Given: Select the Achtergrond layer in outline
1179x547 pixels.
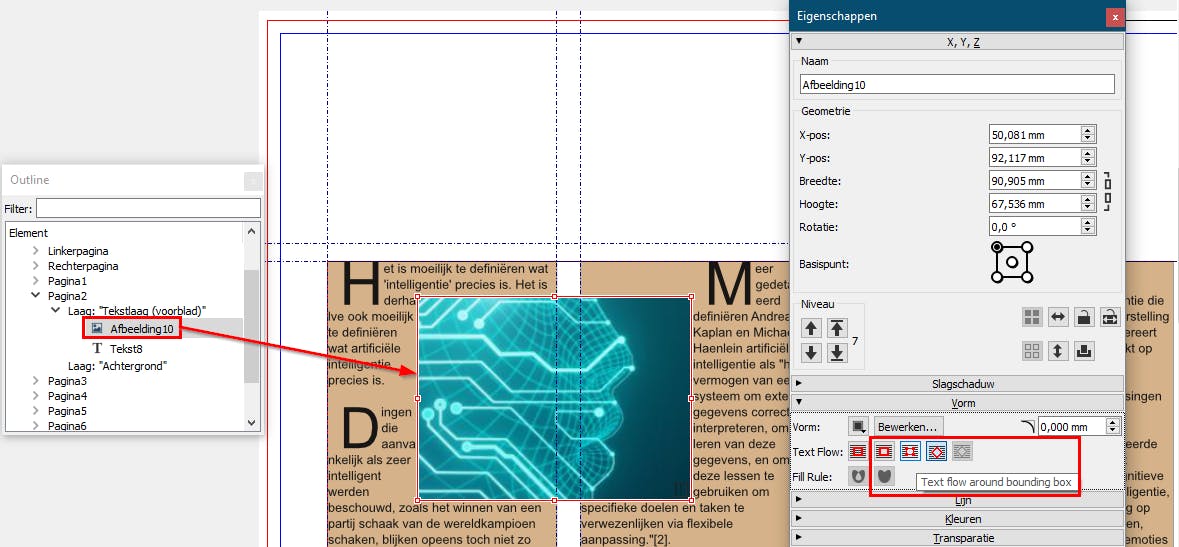Looking at the screenshot, I should click(x=117, y=366).
